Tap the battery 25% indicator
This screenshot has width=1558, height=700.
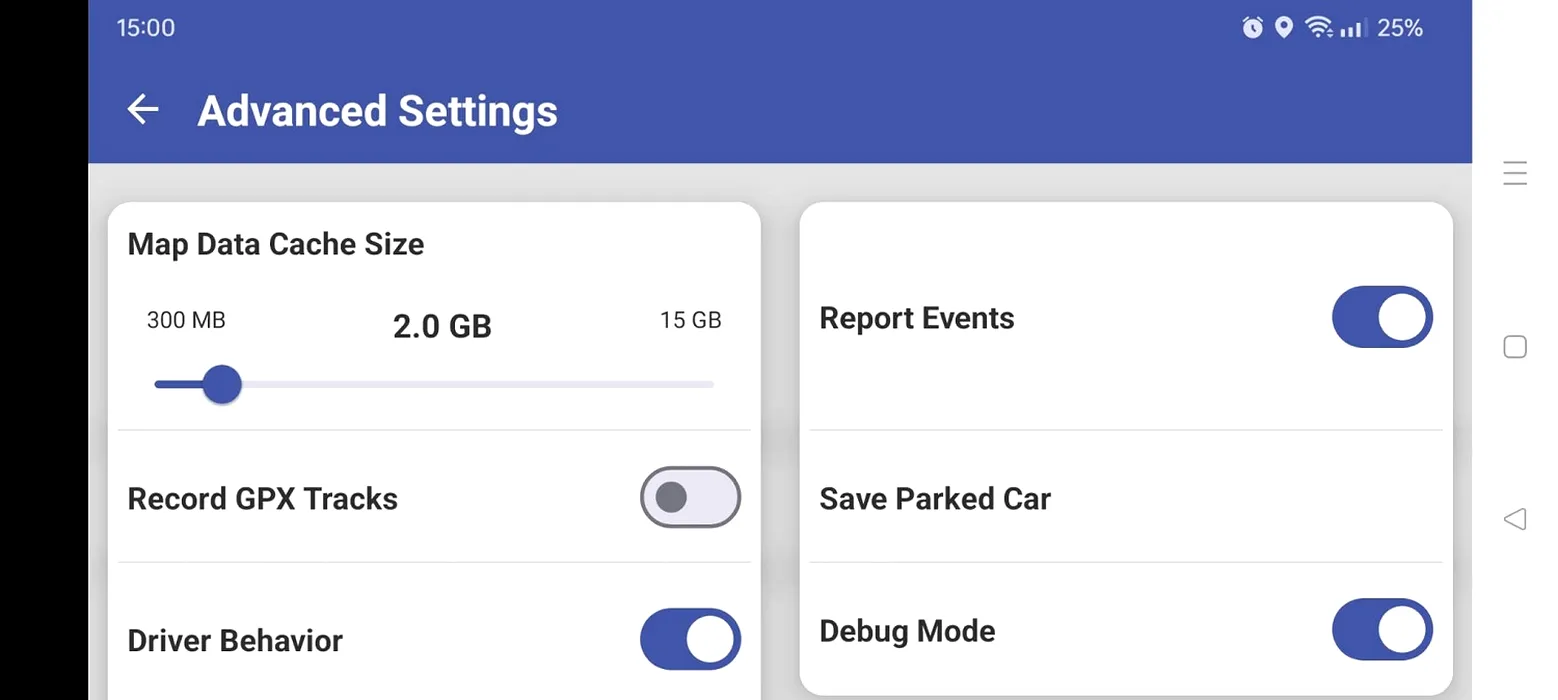1400,28
